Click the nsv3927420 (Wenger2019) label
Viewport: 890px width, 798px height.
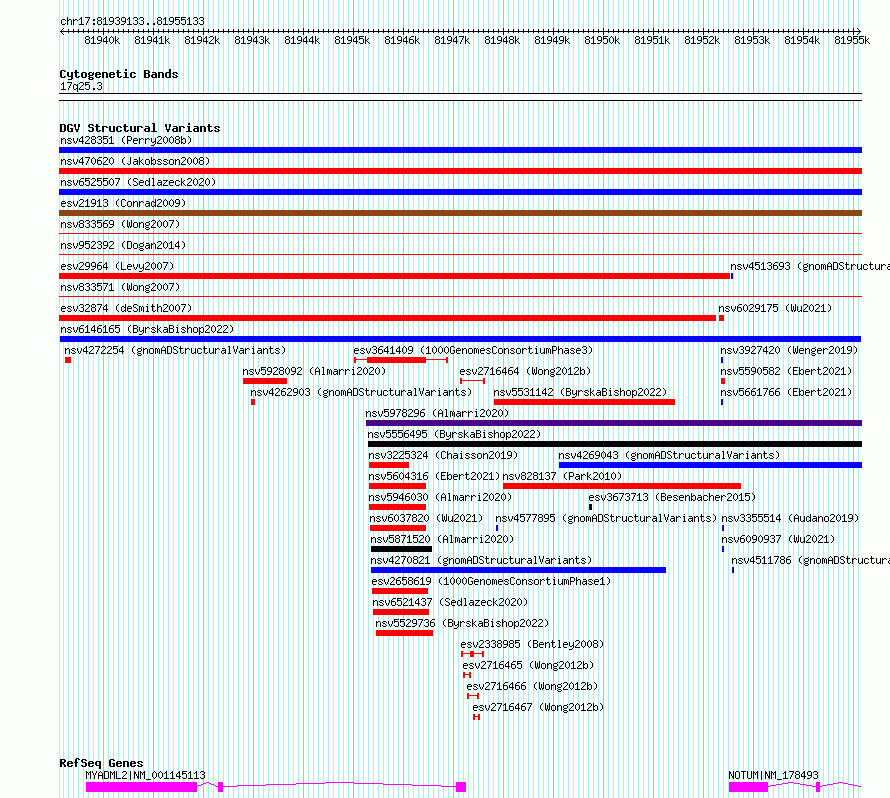[x=789, y=350]
